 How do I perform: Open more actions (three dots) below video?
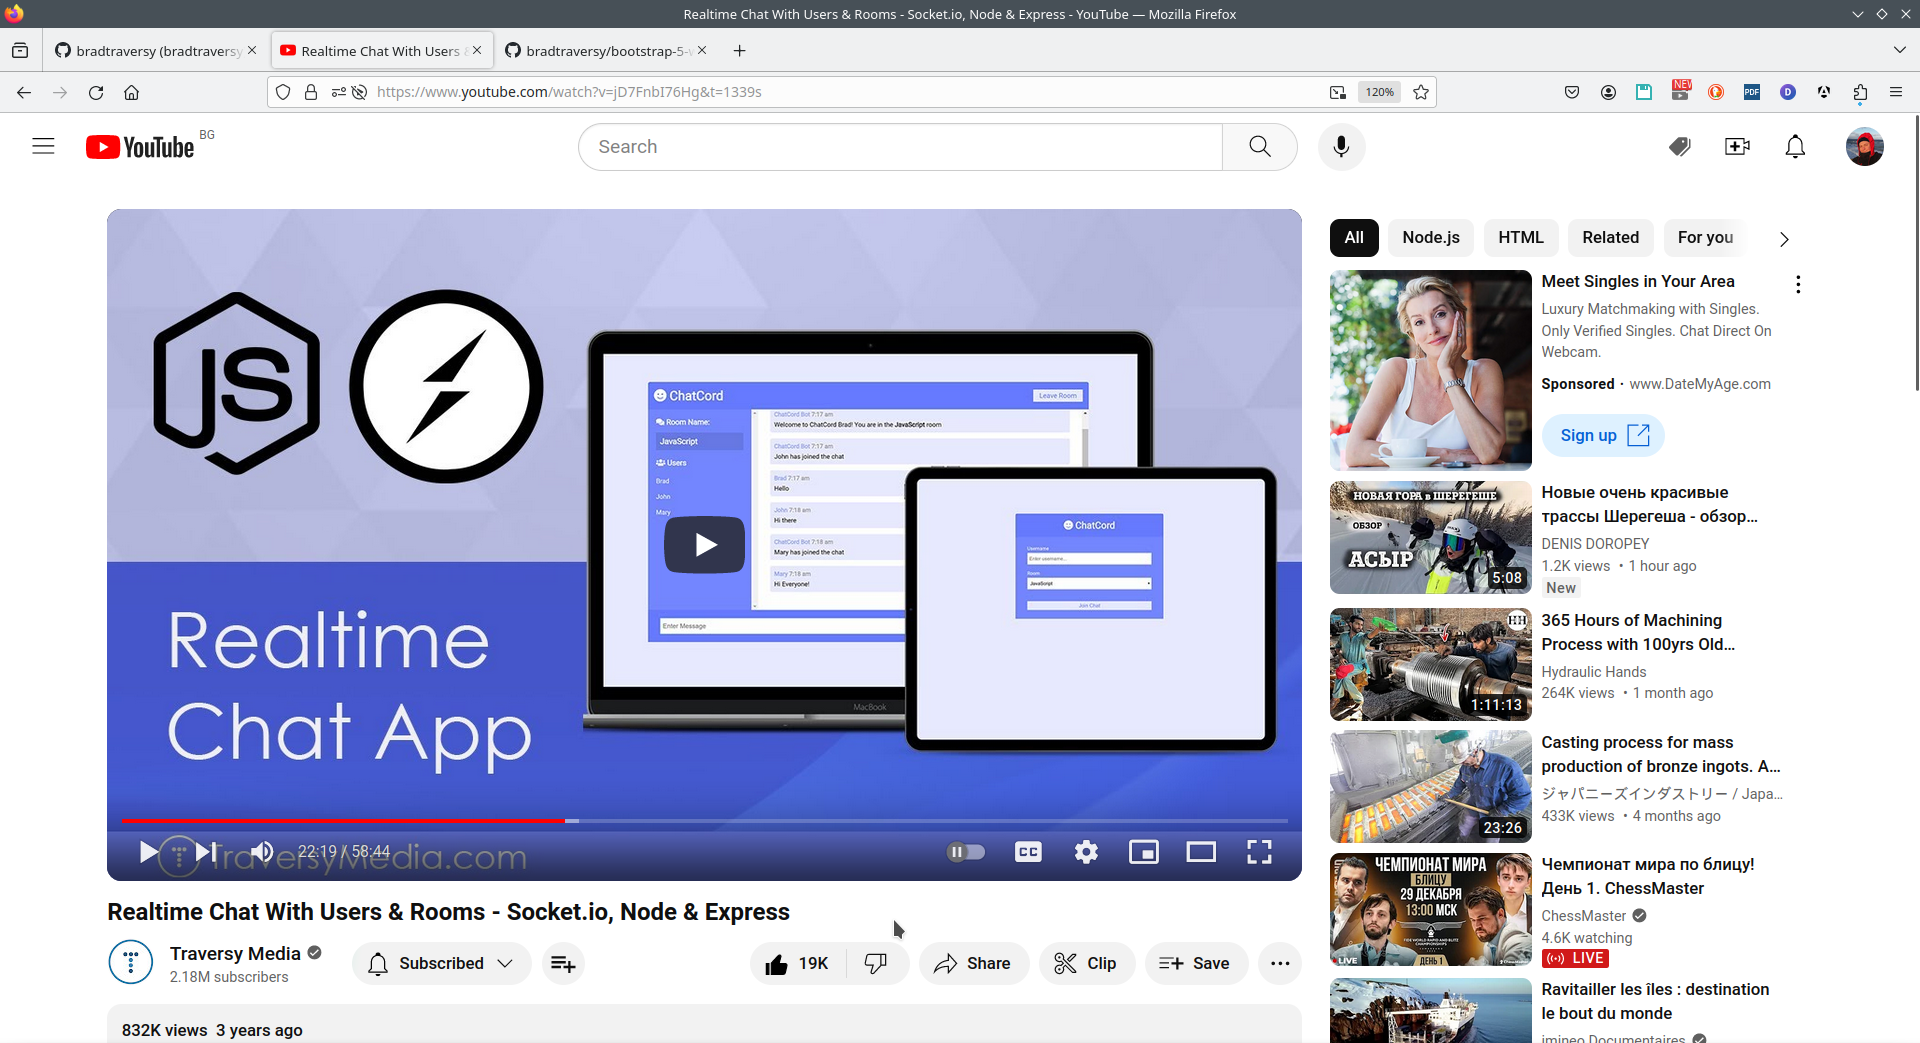coord(1280,964)
